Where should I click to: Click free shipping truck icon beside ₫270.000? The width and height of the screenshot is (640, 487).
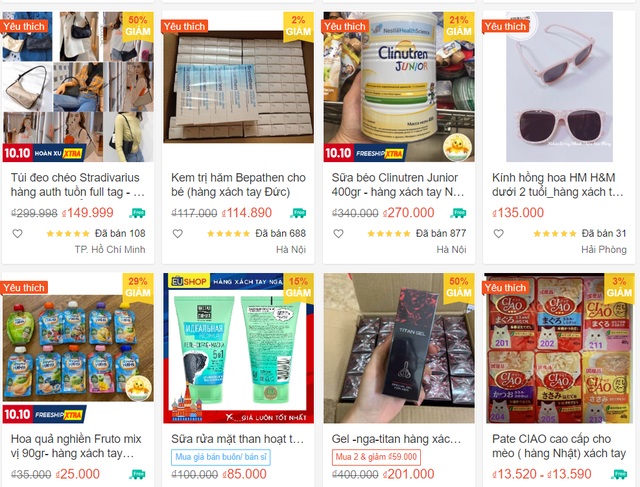[459, 213]
